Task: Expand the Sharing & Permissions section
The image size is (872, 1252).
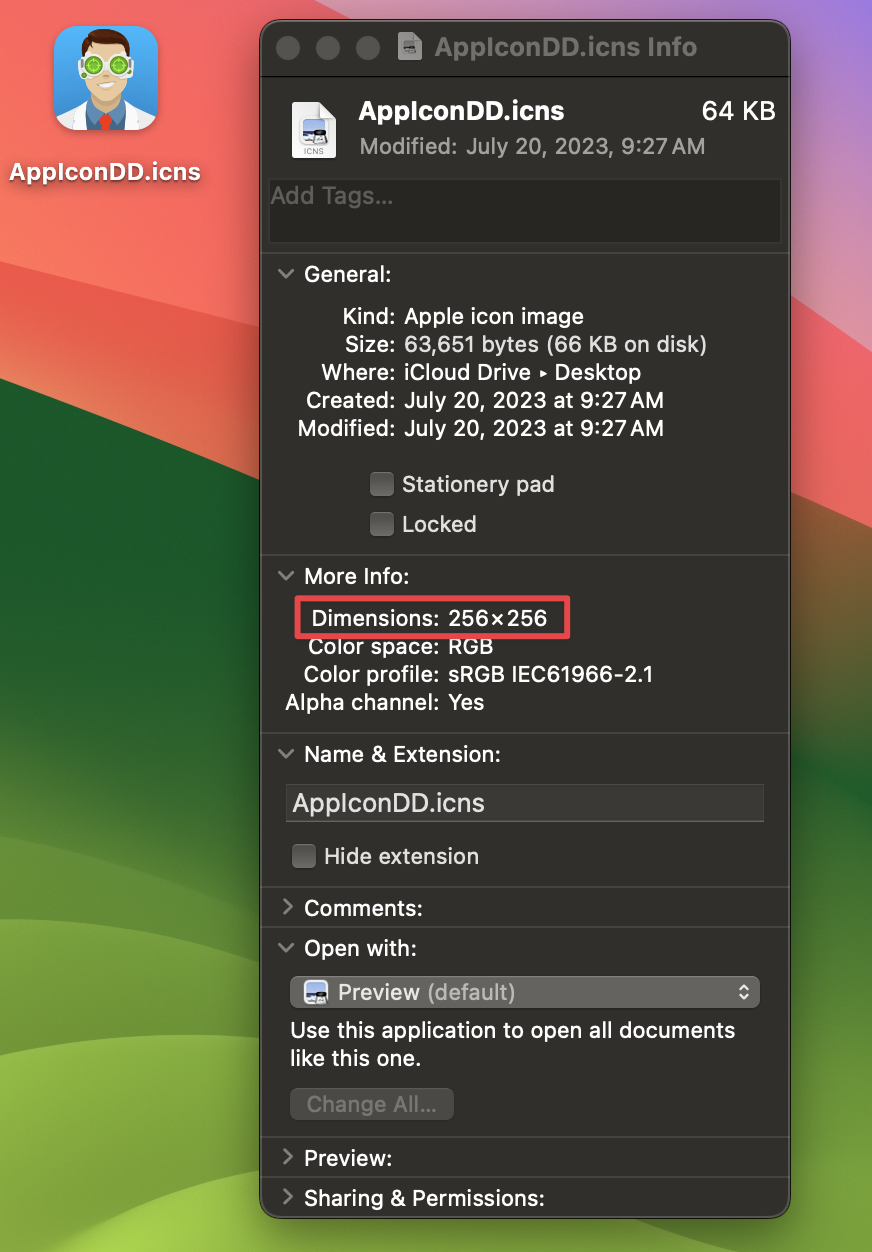Action: [286, 1198]
